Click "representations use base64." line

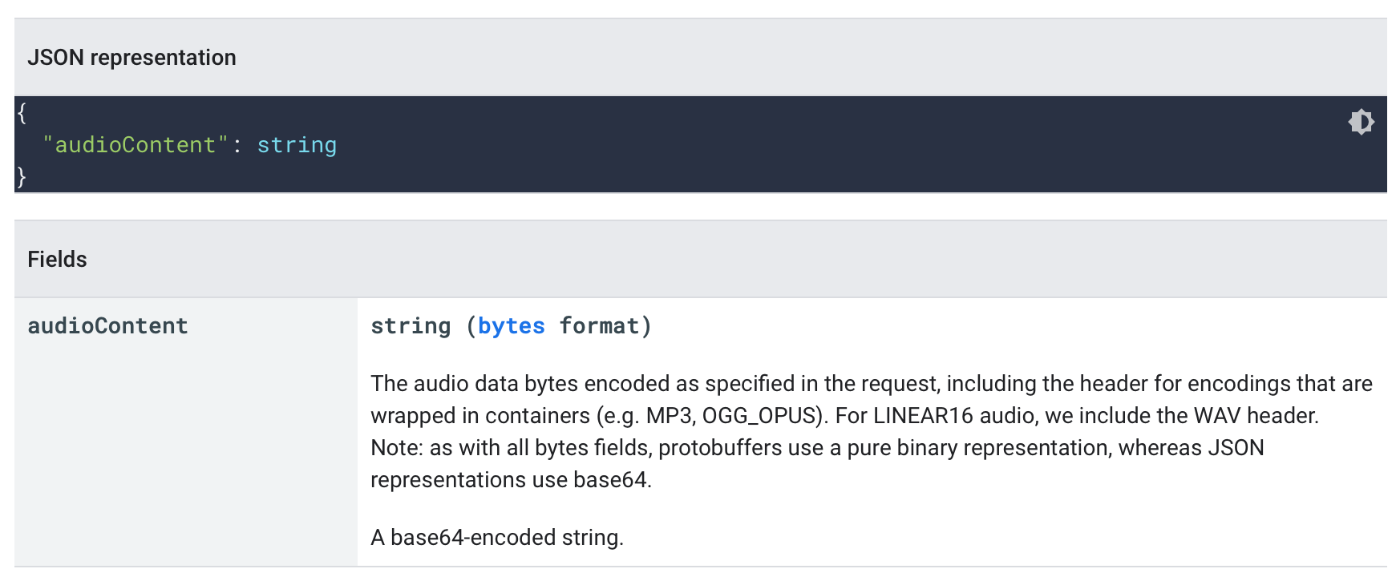tap(511, 480)
